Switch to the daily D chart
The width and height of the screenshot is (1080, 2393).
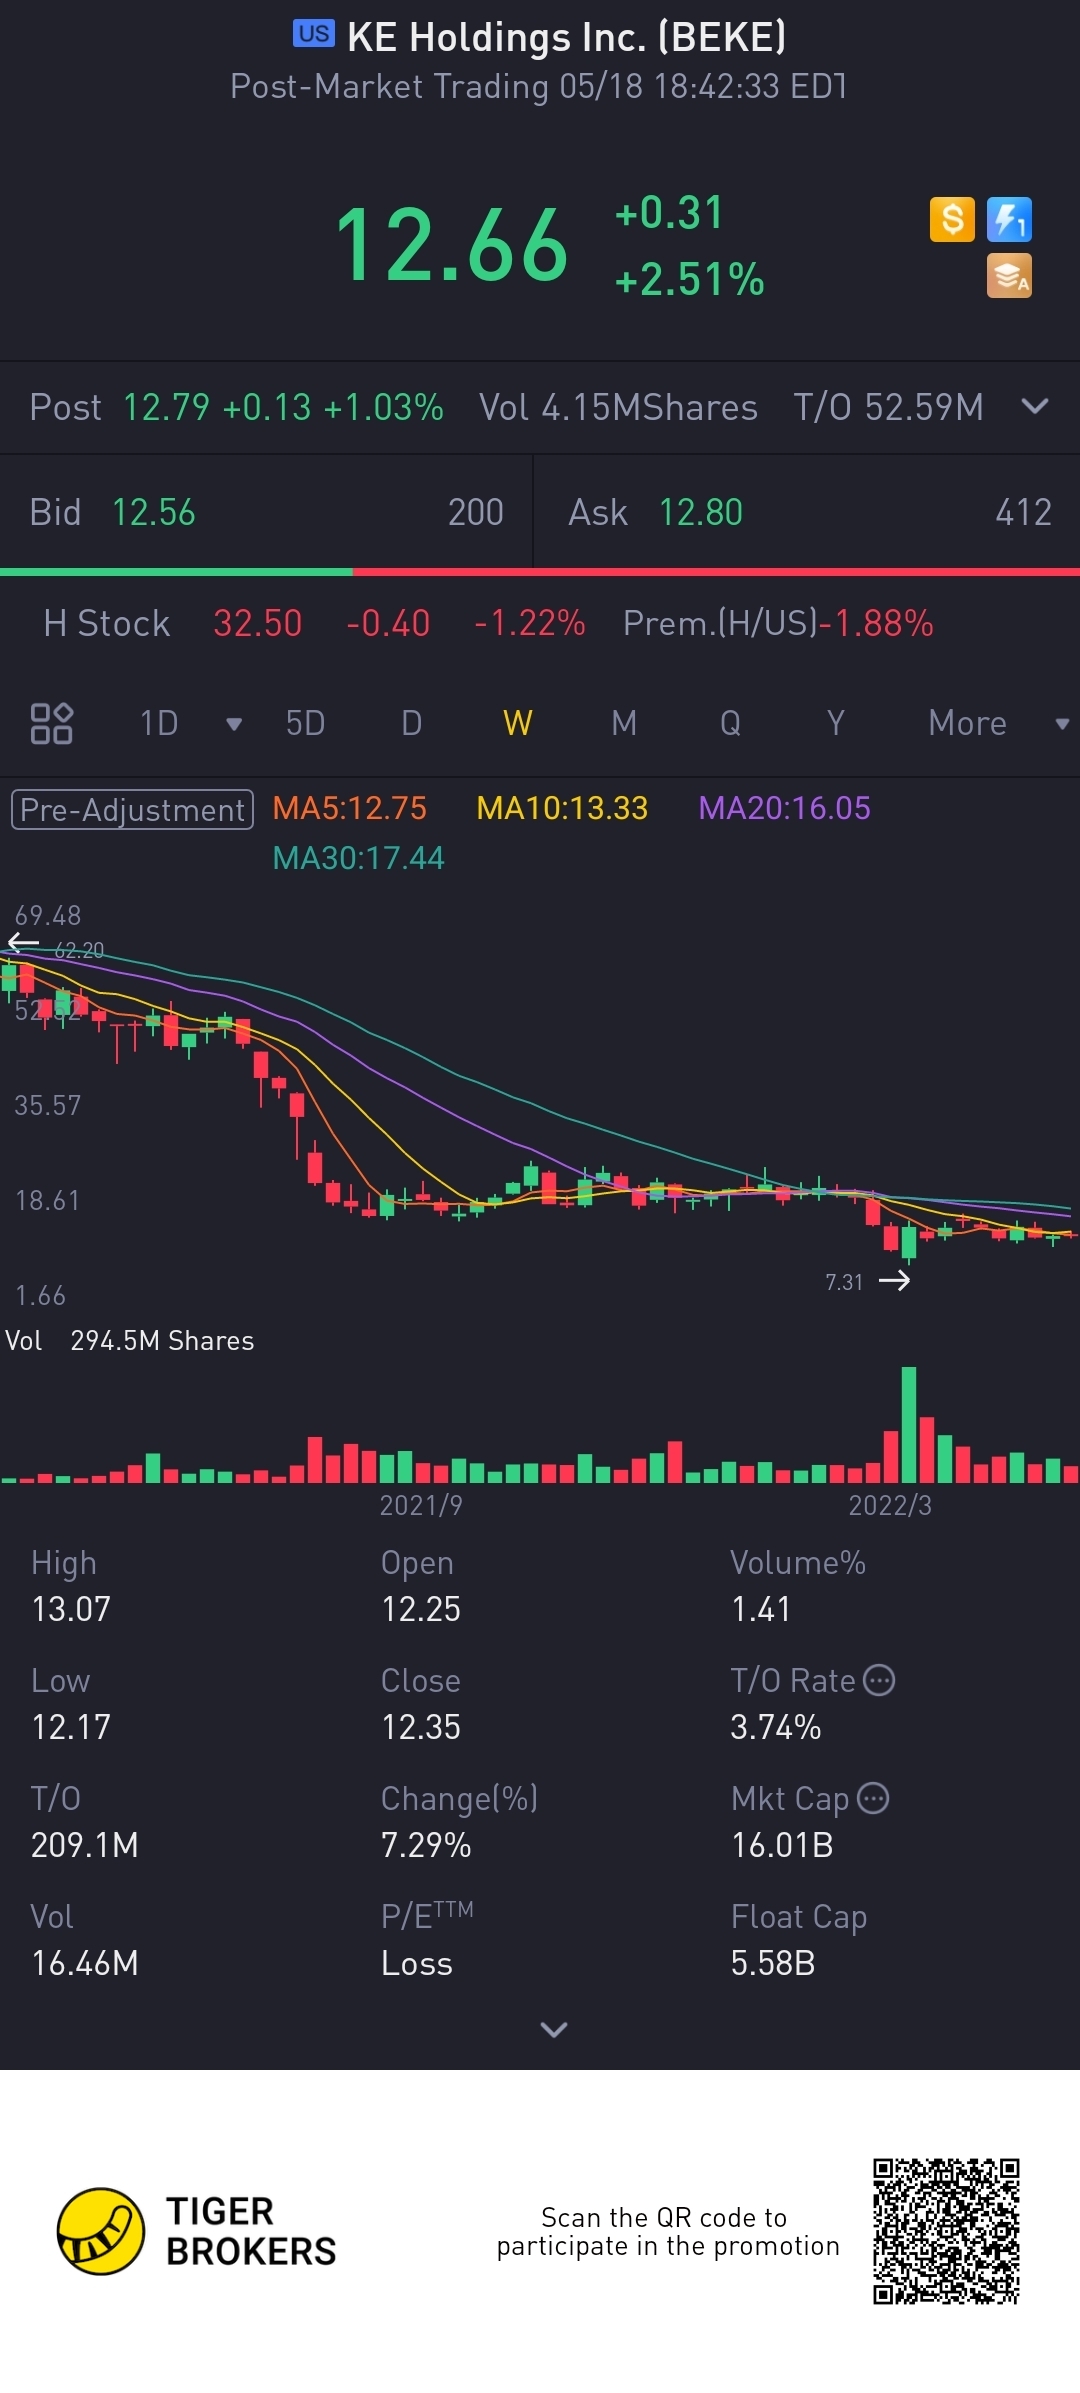411,723
